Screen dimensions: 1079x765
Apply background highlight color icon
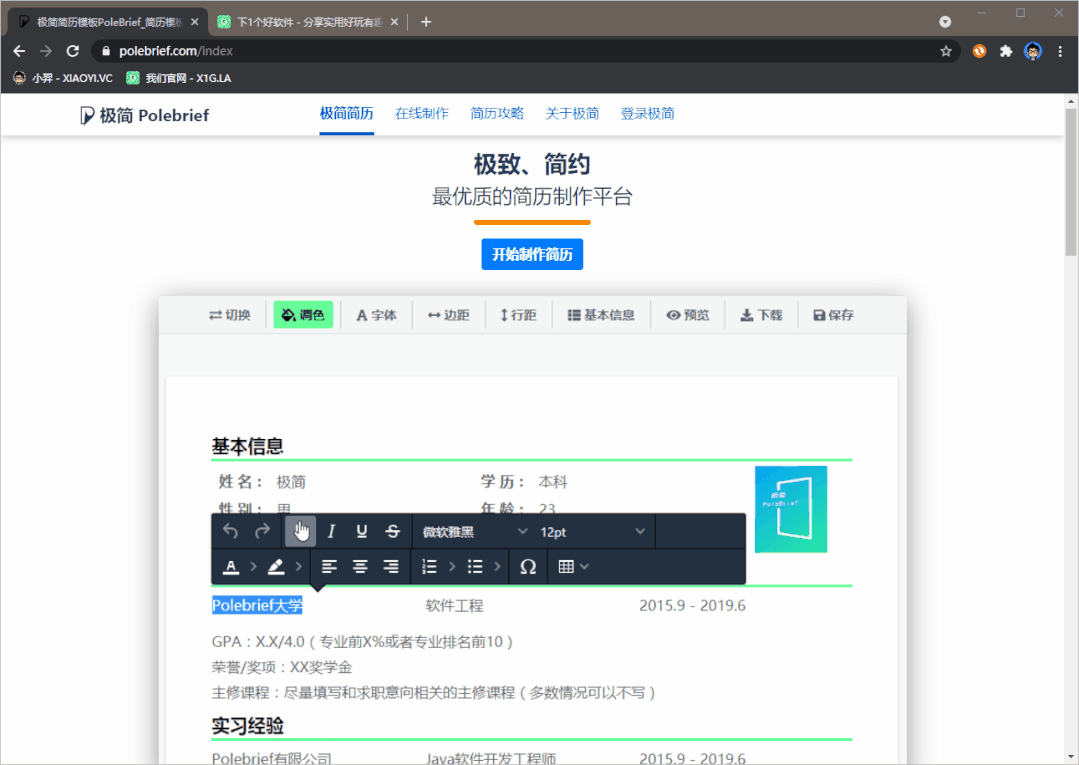[276, 567]
